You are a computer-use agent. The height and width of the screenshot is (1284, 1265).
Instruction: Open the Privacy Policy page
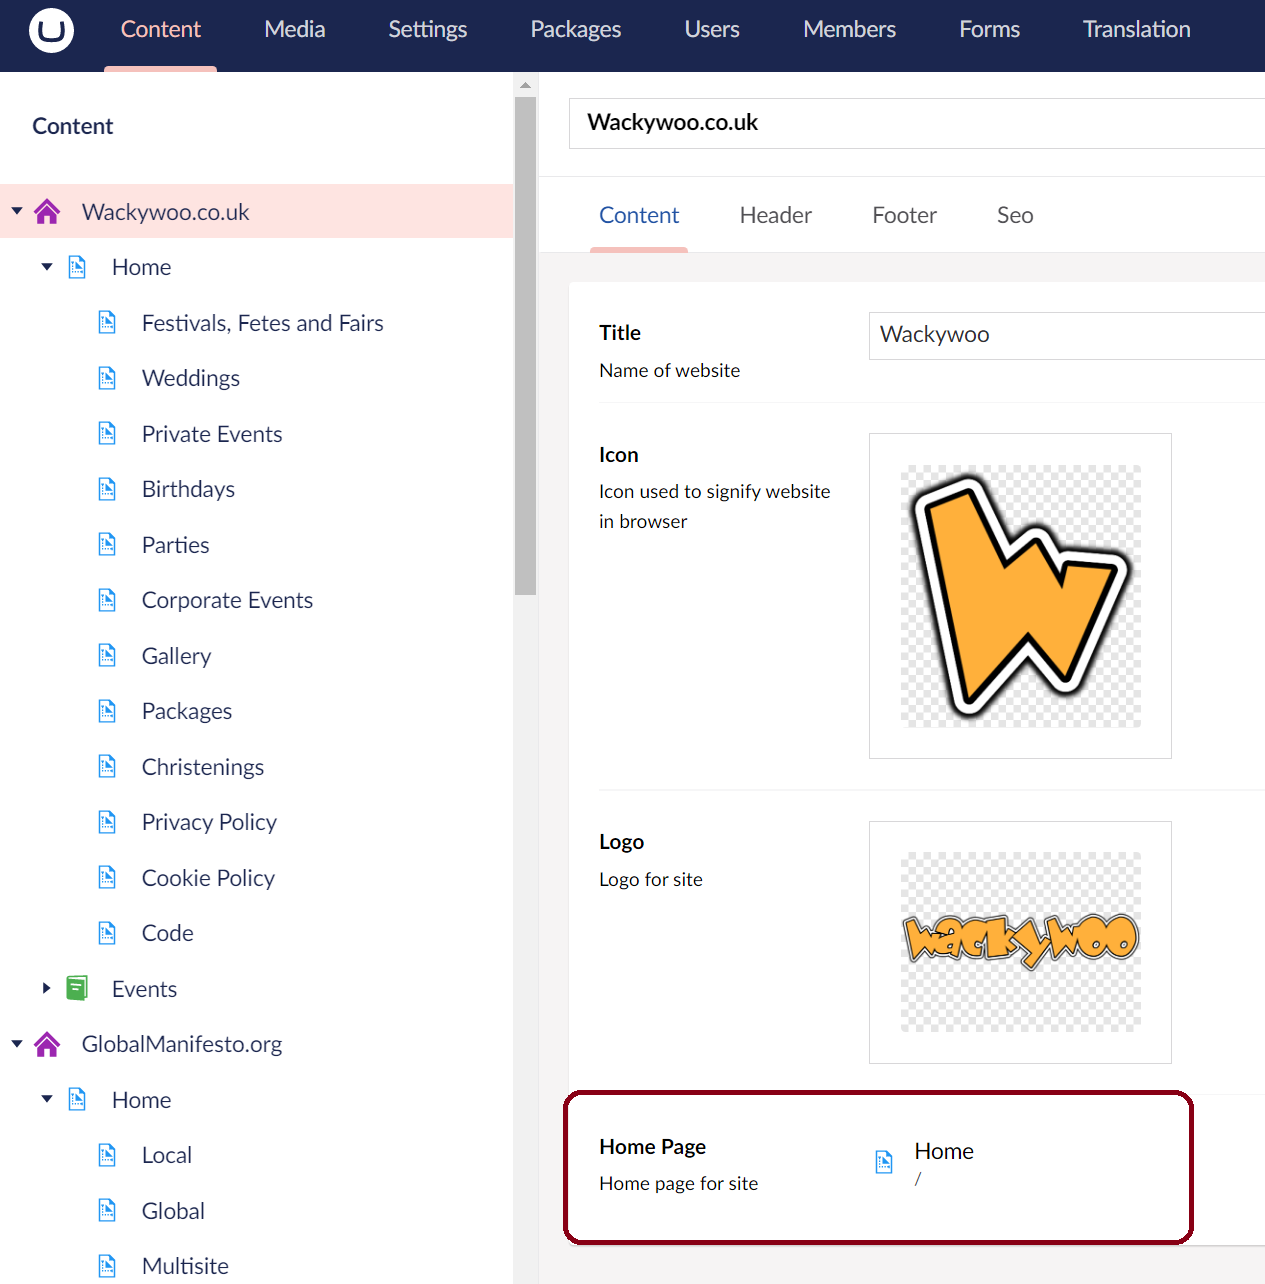coord(209,822)
